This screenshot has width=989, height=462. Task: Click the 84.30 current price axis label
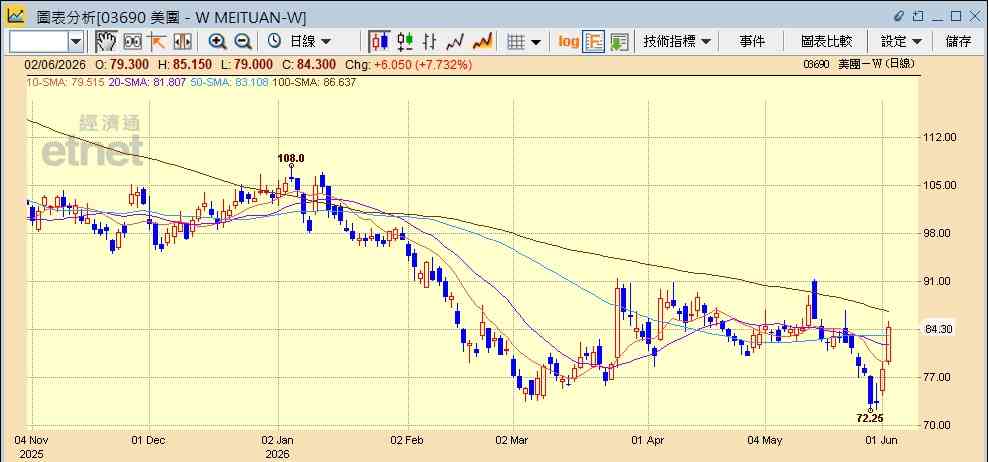pos(939,329)
